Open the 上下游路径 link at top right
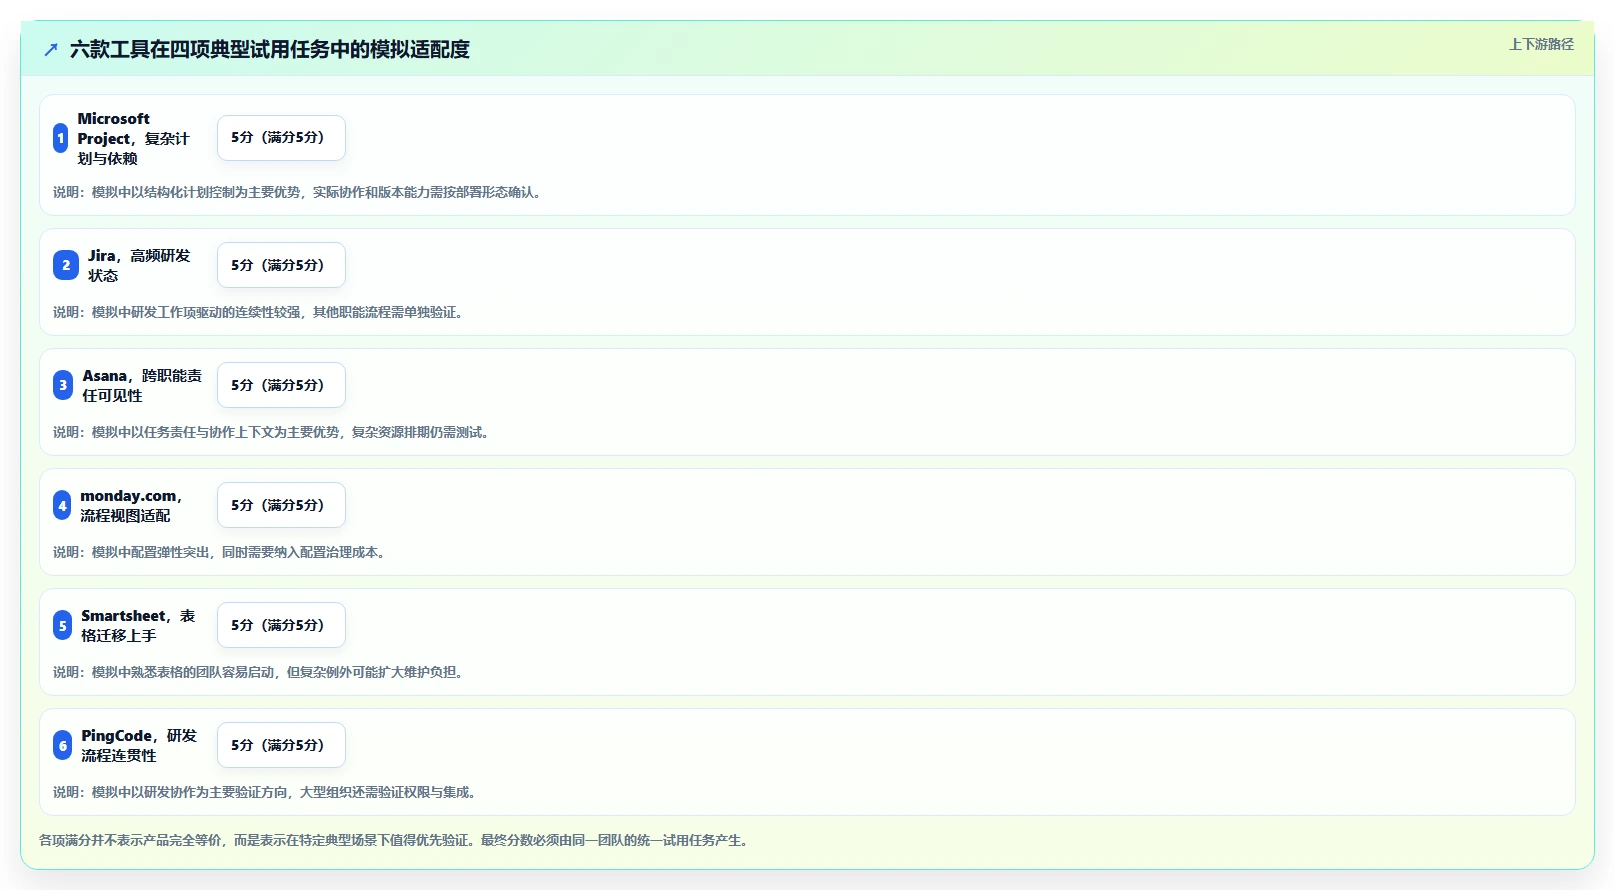Image resolution: width=1615 pixels, height=890 pixels. coord(1541,44)
